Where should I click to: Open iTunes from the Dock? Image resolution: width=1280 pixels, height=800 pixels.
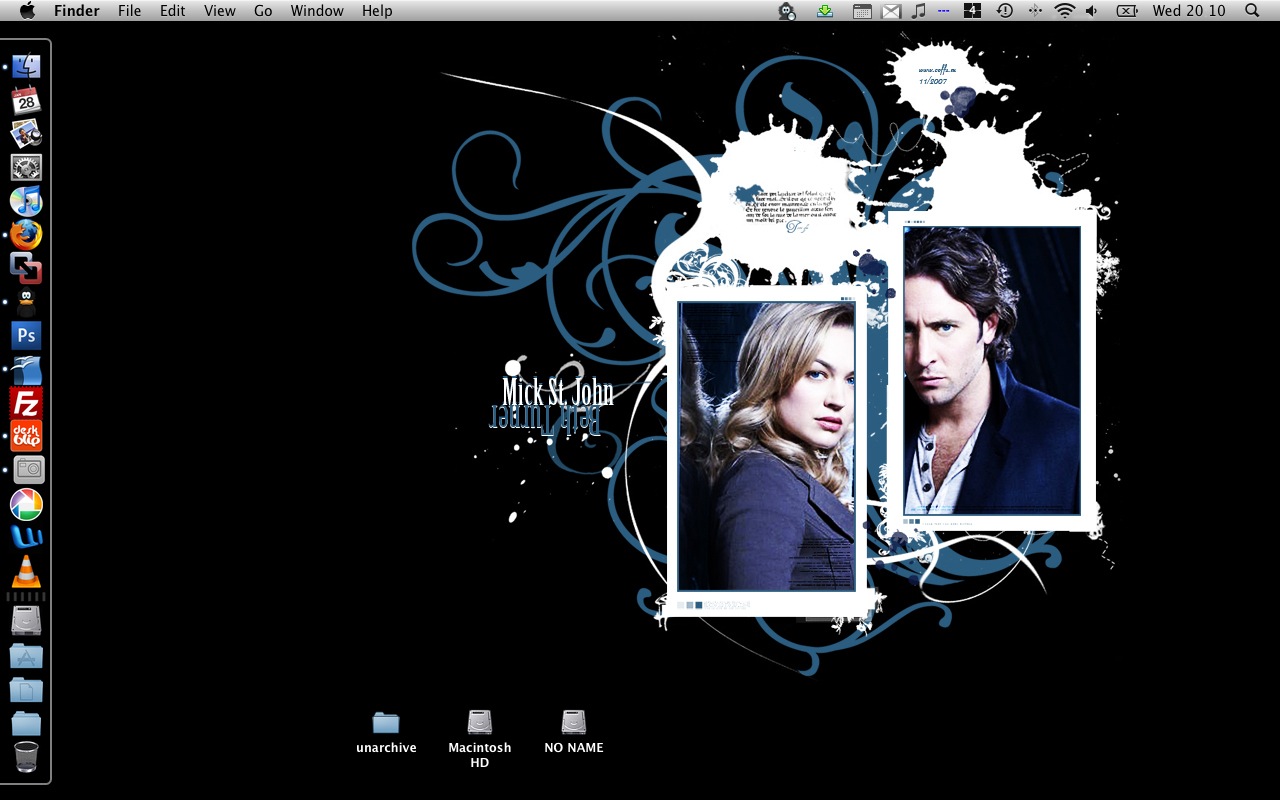pos(26,201)
